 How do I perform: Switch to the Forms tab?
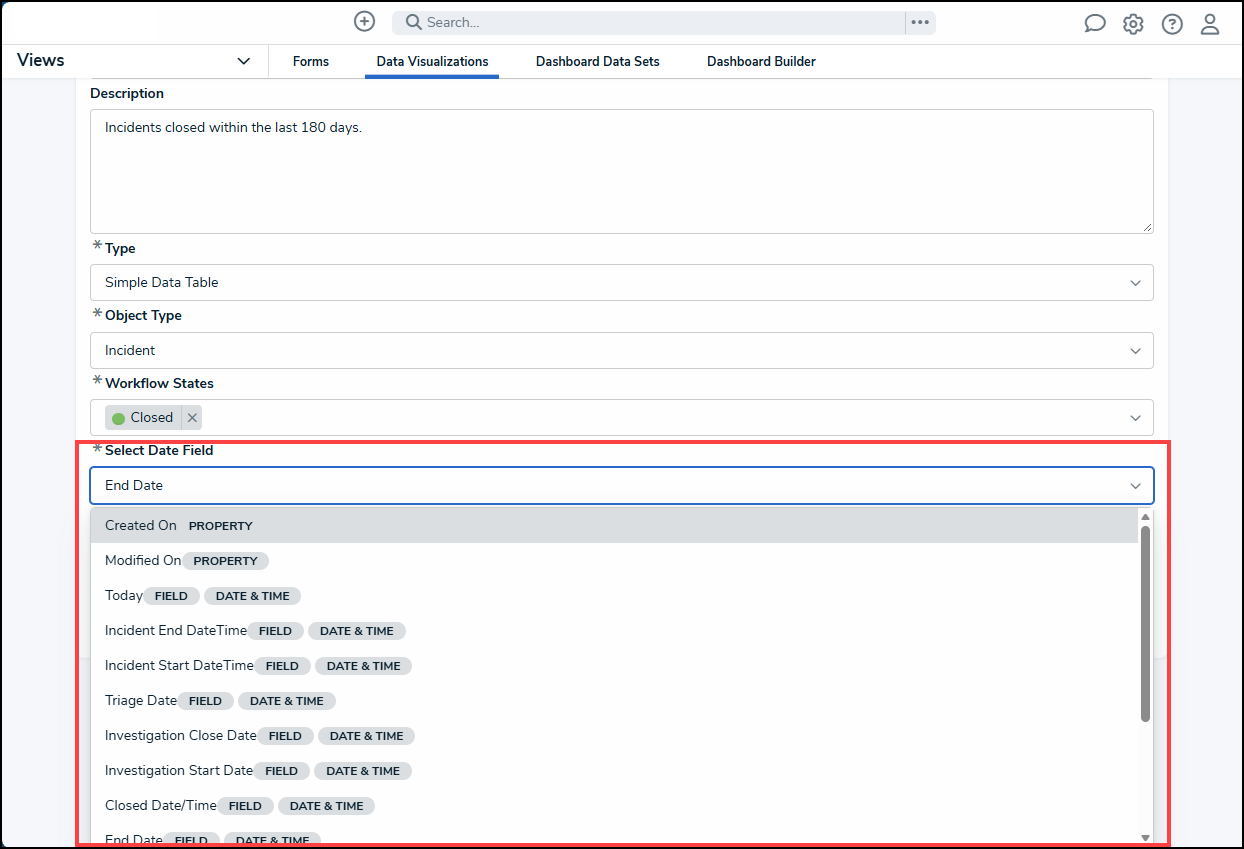pyautogui.click(x=311, y=61)
